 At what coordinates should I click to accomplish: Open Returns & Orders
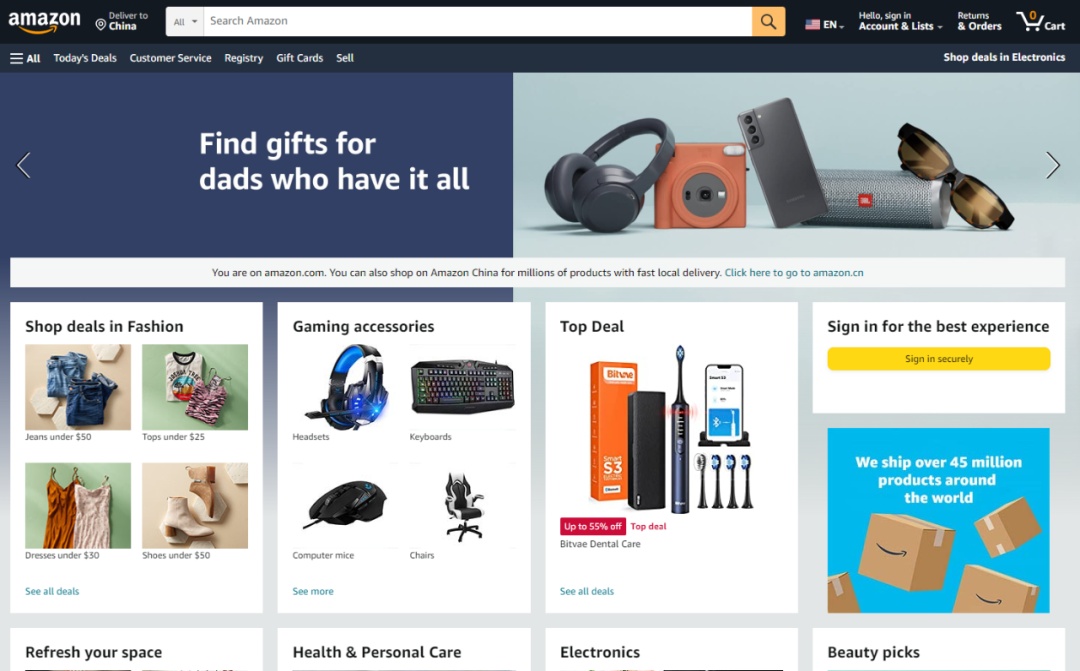click(x=979, y=21)
